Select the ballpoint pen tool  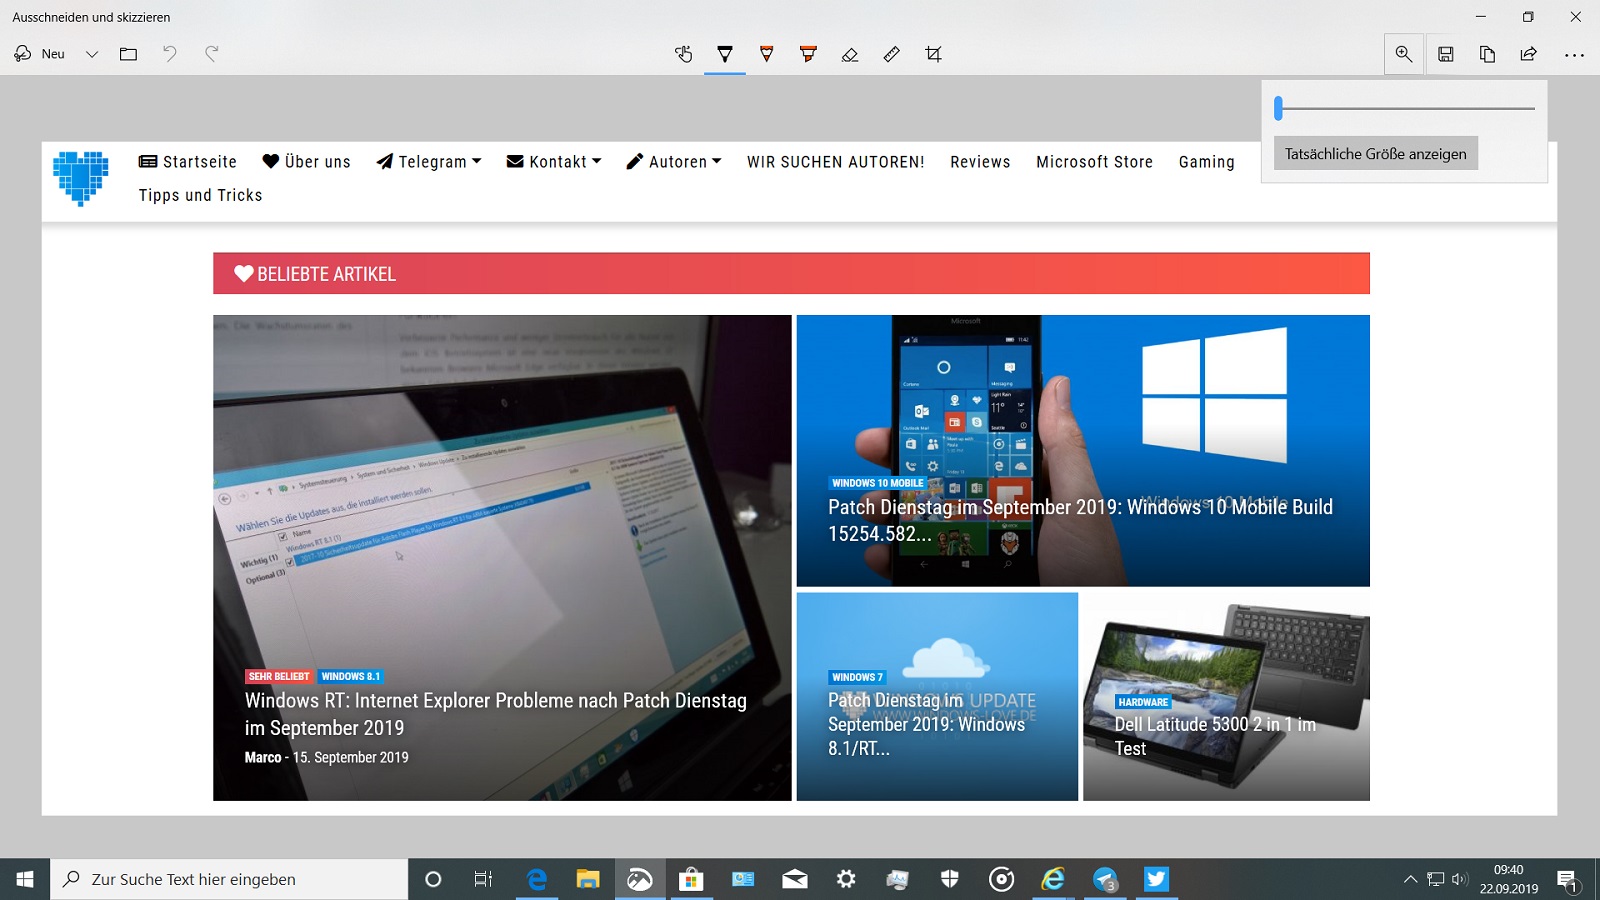point(725,54)
